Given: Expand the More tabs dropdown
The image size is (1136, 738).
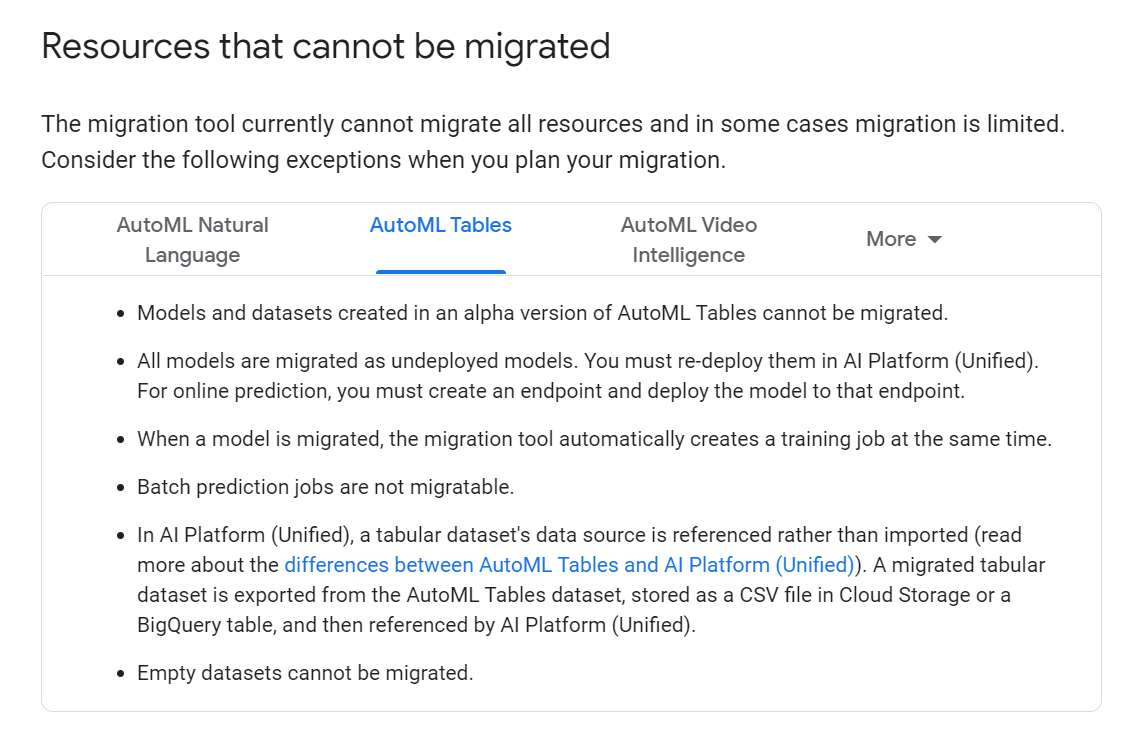Looking at the screenshot, I should pos(903,239).
